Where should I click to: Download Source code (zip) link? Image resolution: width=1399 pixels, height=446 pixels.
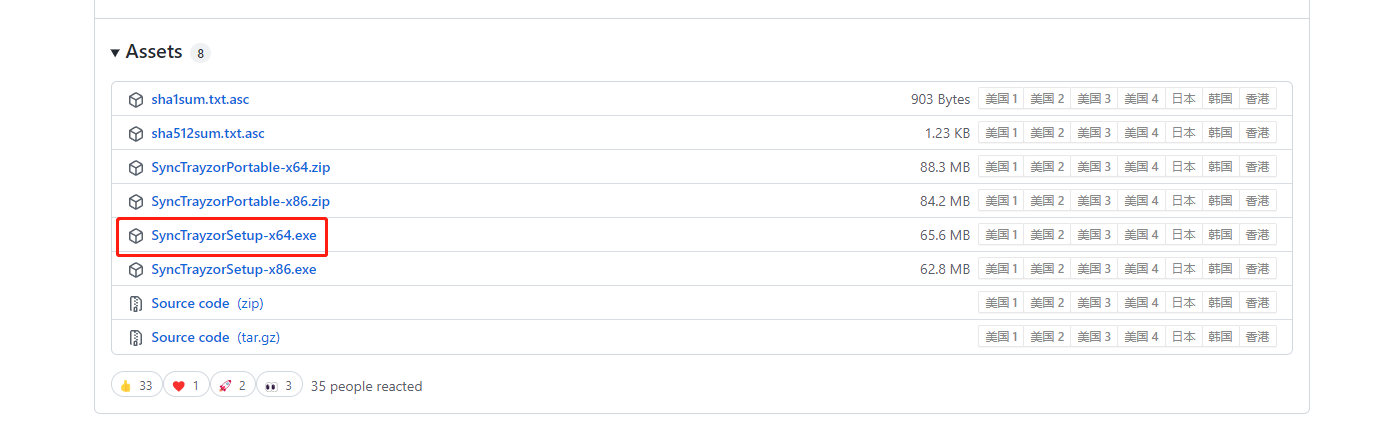tap(190, 303)
